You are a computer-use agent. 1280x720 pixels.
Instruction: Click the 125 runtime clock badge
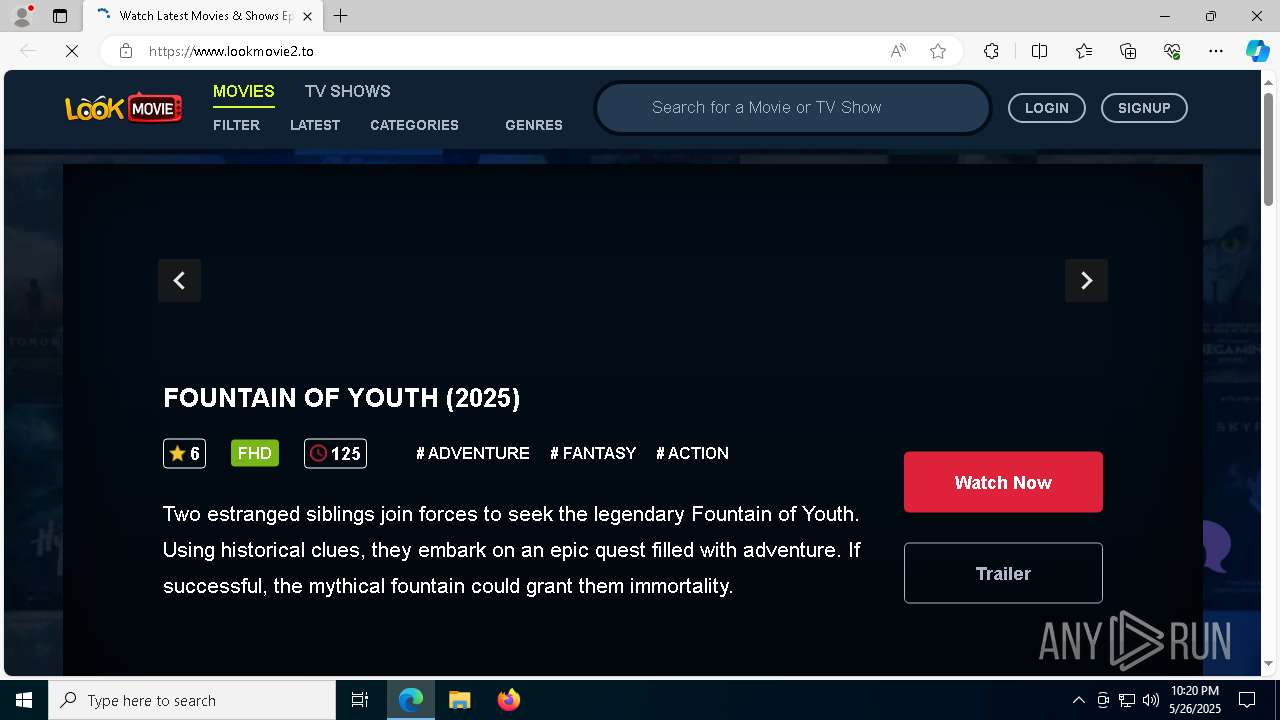click(335, 453)
